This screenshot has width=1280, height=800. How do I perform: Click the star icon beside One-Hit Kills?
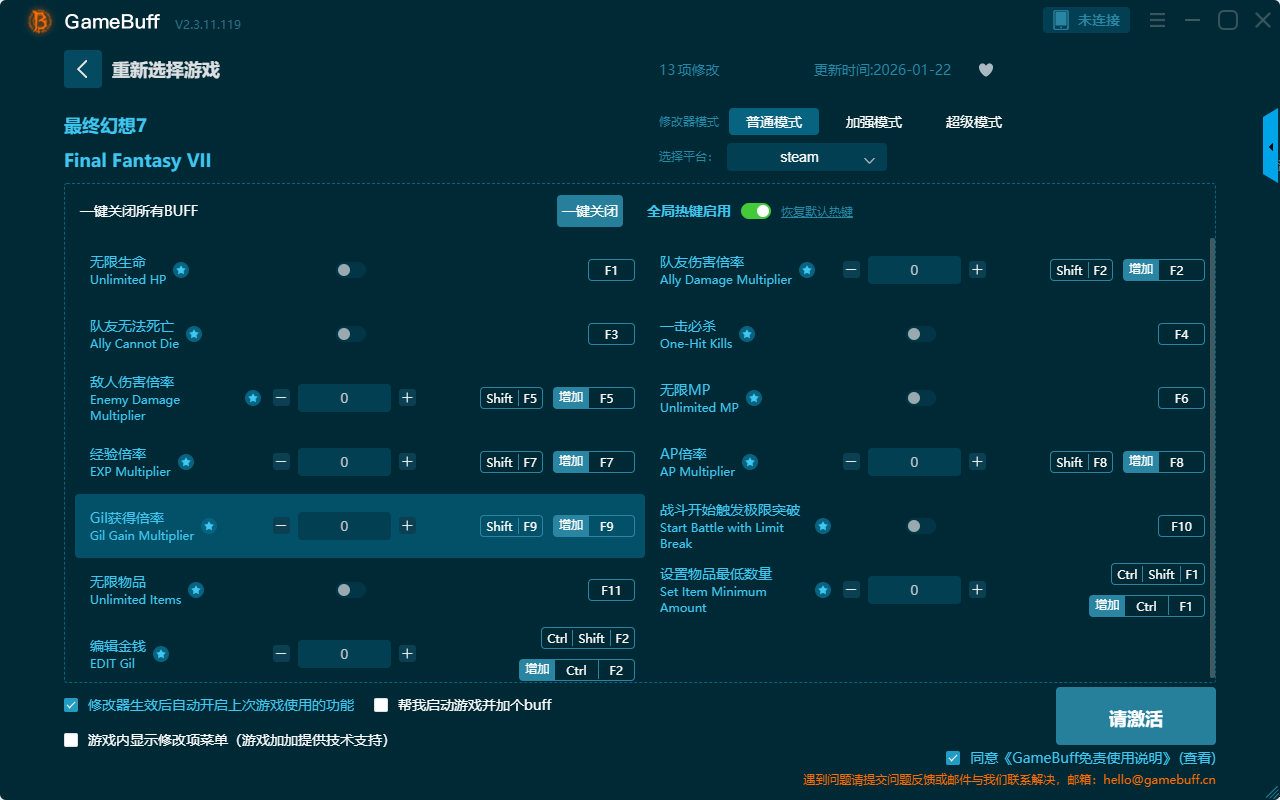[x=747, y=334]
